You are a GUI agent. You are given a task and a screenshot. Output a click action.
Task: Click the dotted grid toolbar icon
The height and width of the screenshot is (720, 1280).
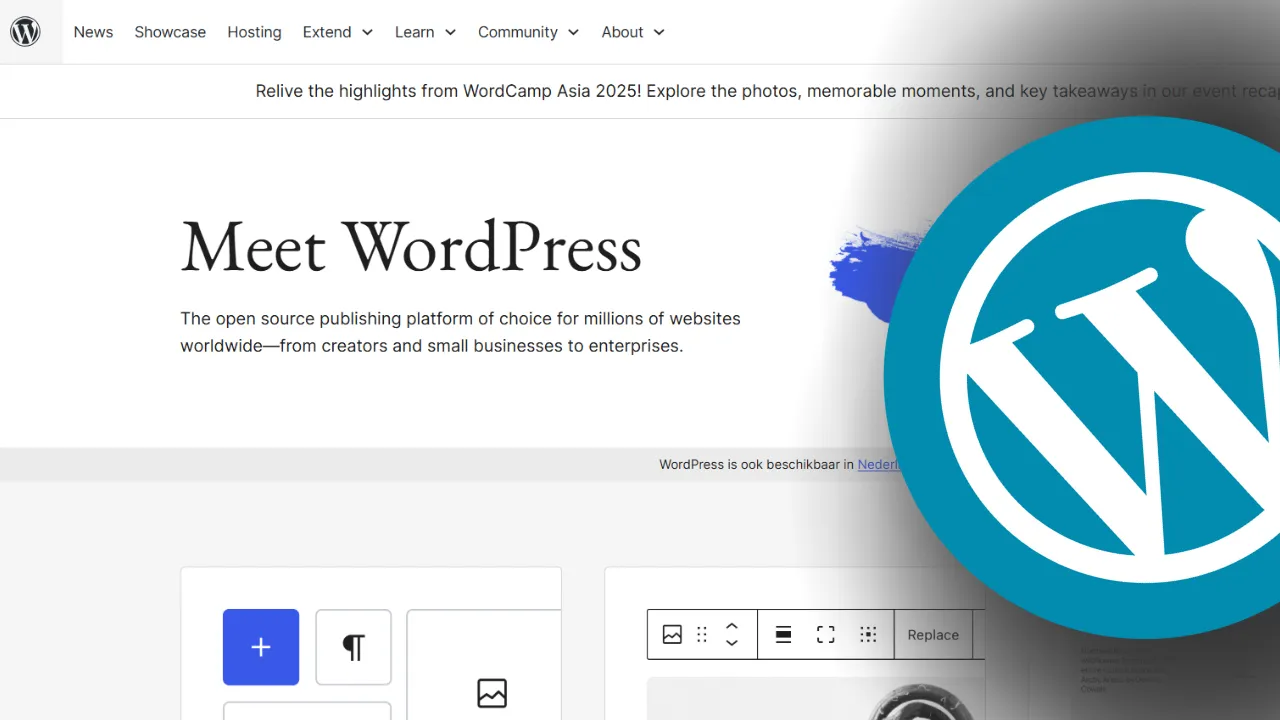pyautogui.click(x=868, y=635)
